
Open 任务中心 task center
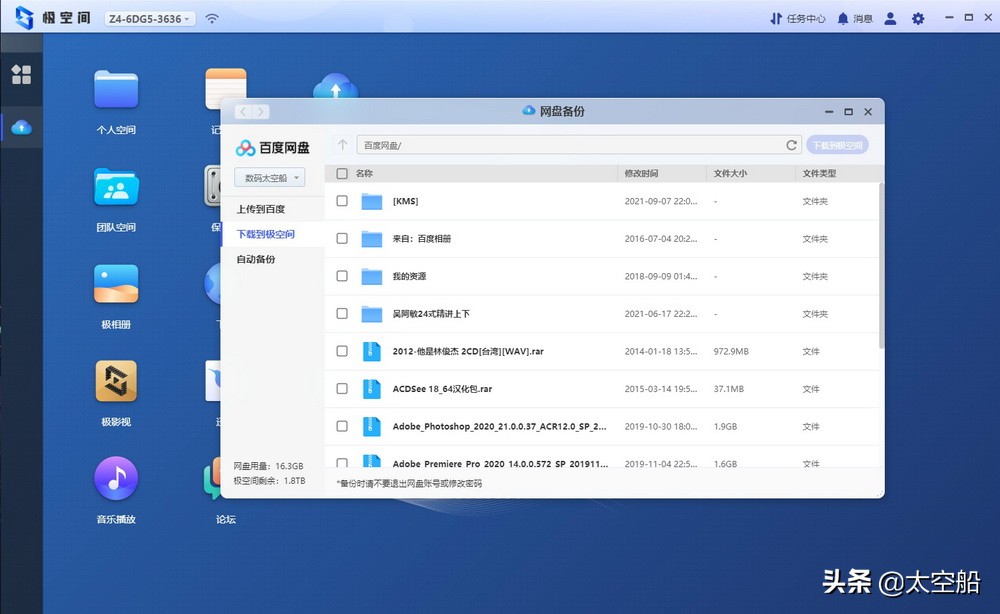click(797, 18)
